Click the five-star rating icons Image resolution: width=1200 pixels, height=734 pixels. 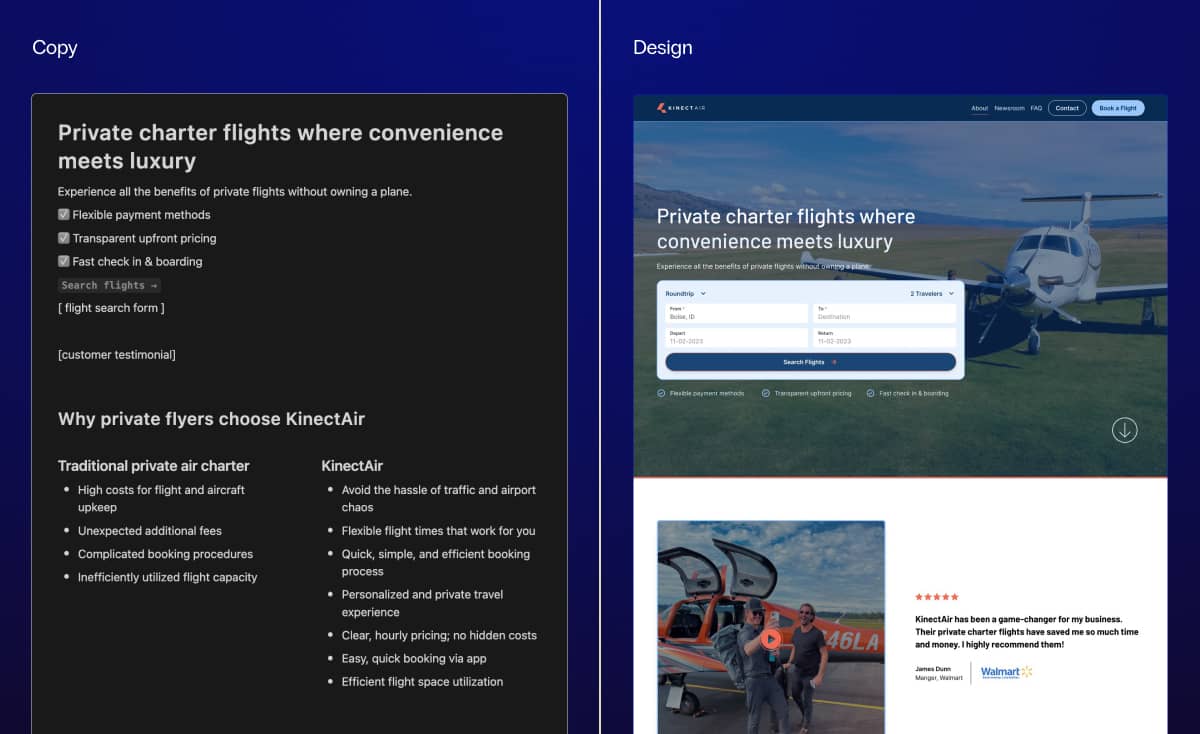(x=937, y=597)
